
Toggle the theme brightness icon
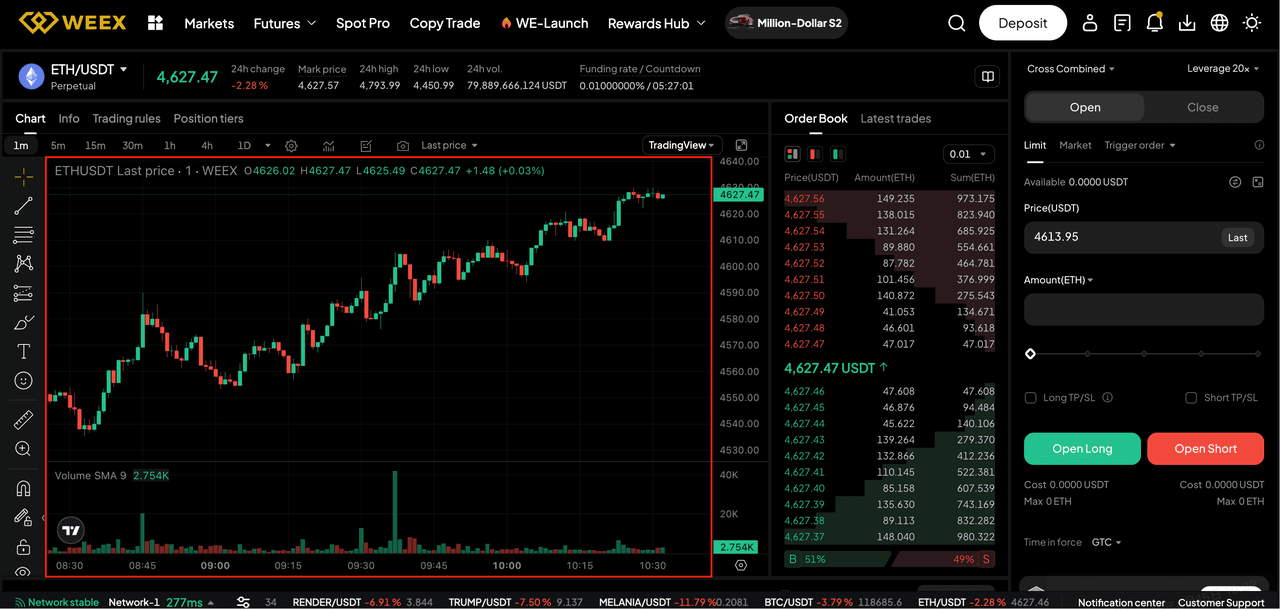tap(1251, 22)
